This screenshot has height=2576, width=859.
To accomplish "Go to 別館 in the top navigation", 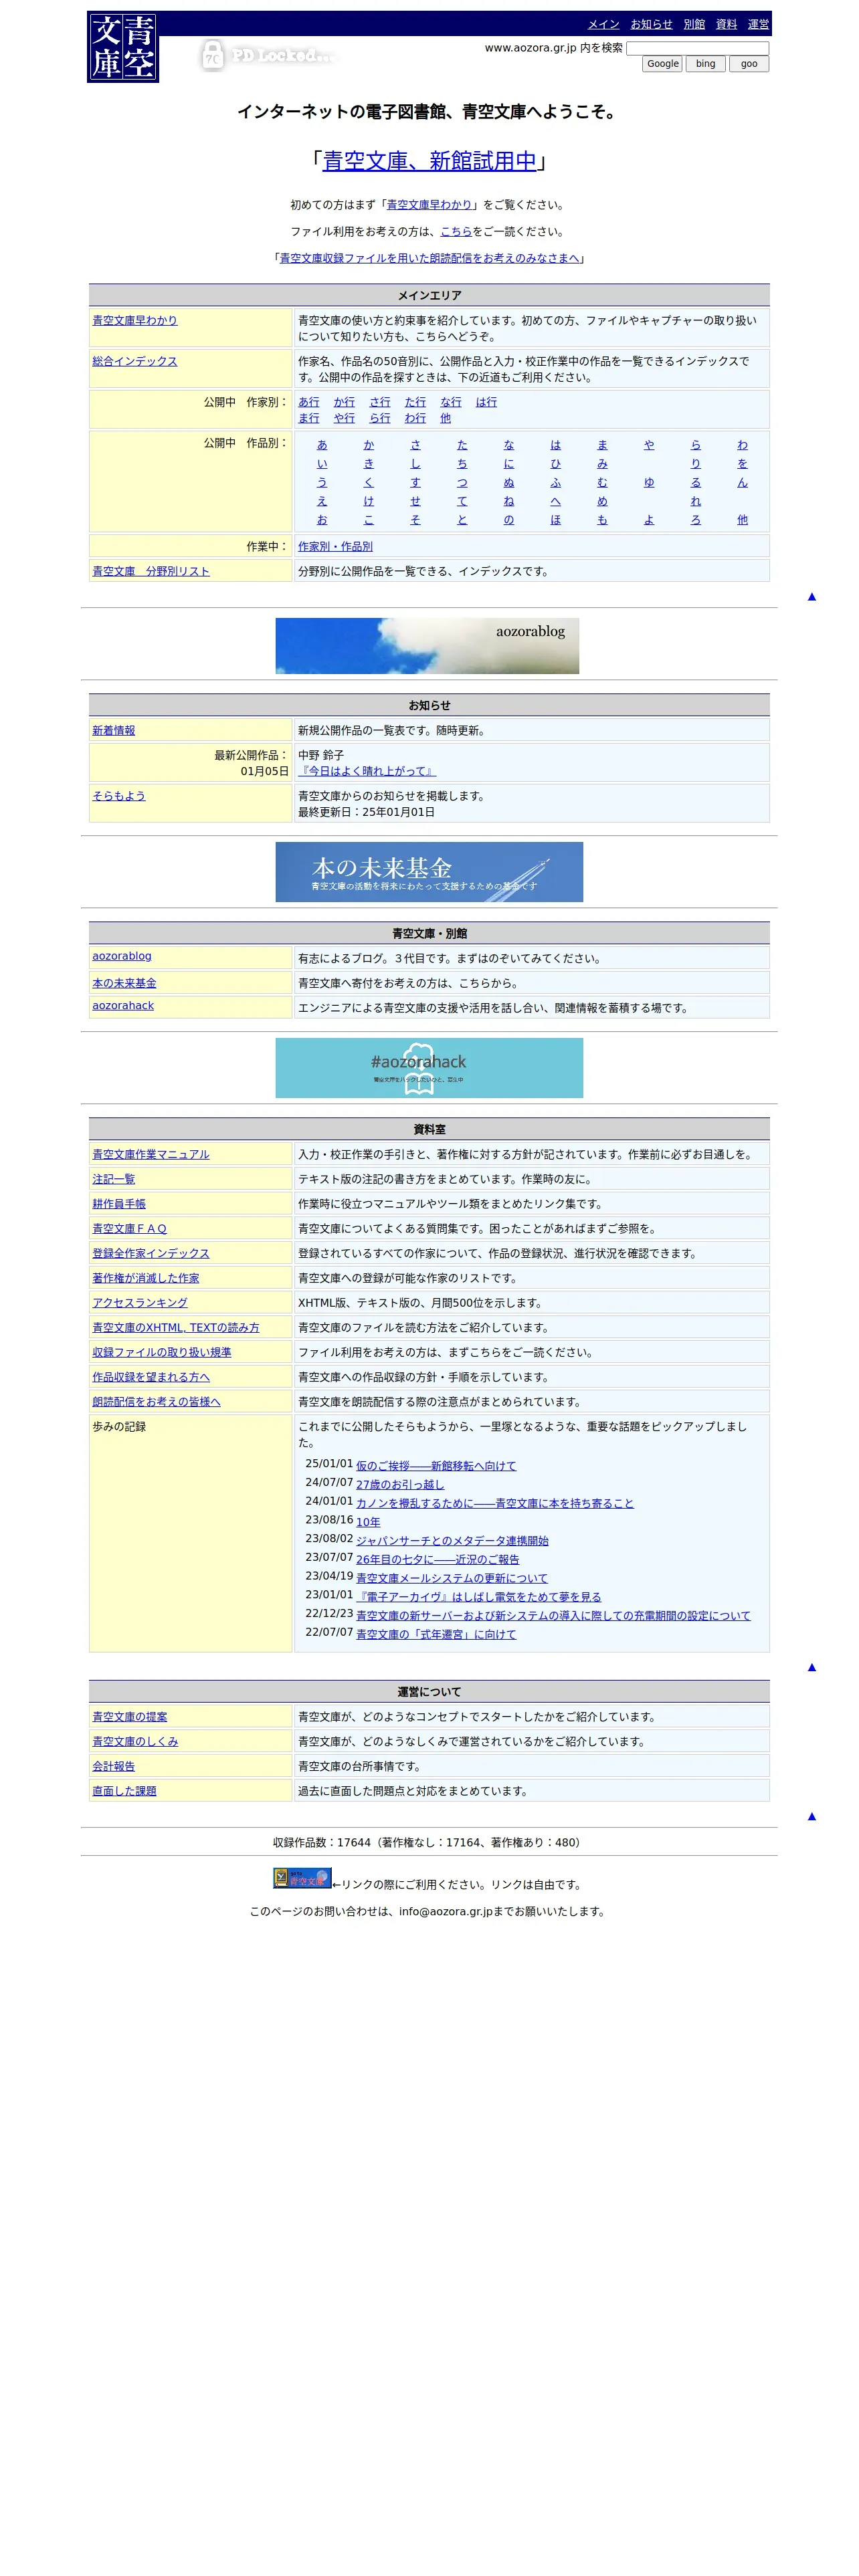I will click(694, 24).
